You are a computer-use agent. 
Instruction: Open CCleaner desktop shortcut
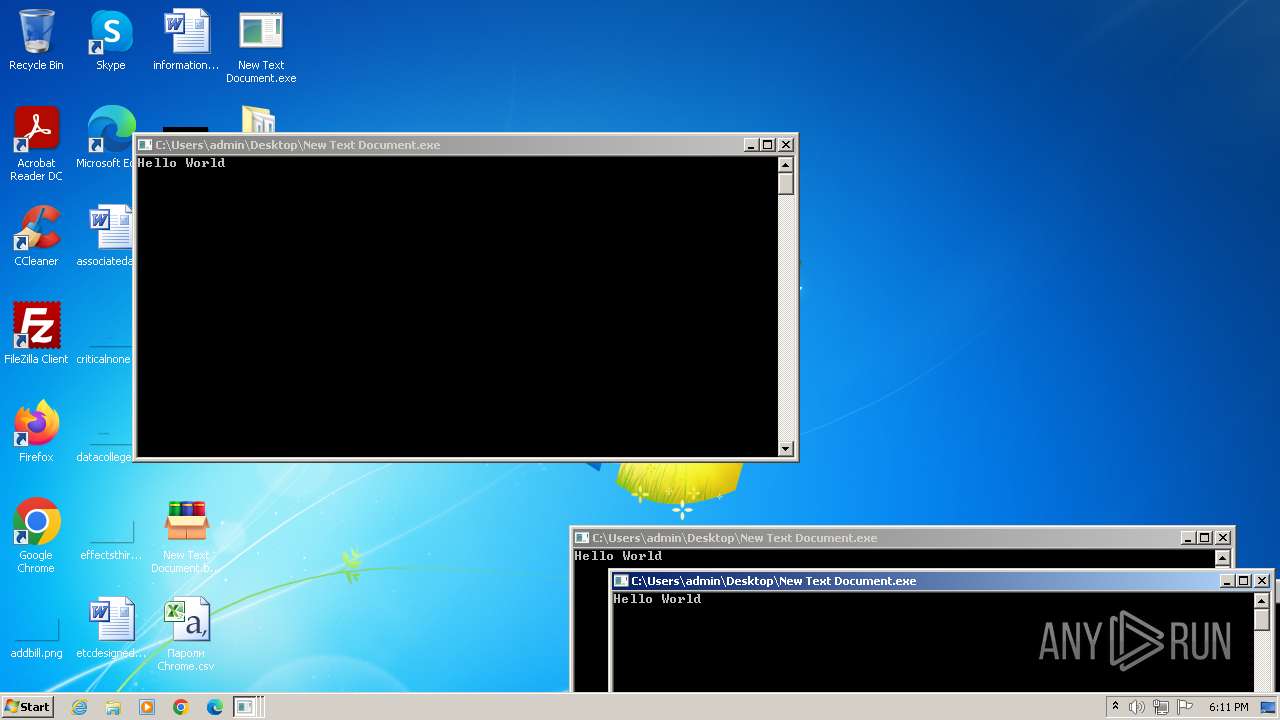36,236
